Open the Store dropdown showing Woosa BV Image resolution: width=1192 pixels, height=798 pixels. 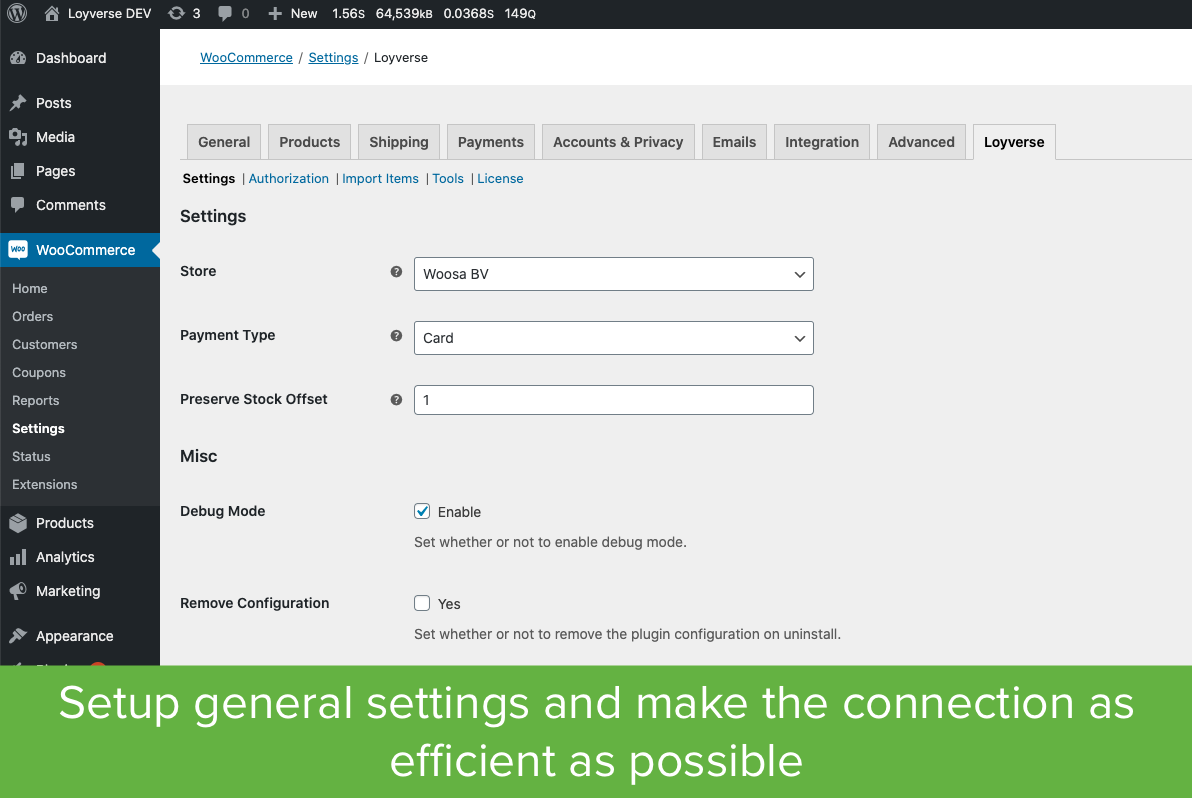(613, 274)
